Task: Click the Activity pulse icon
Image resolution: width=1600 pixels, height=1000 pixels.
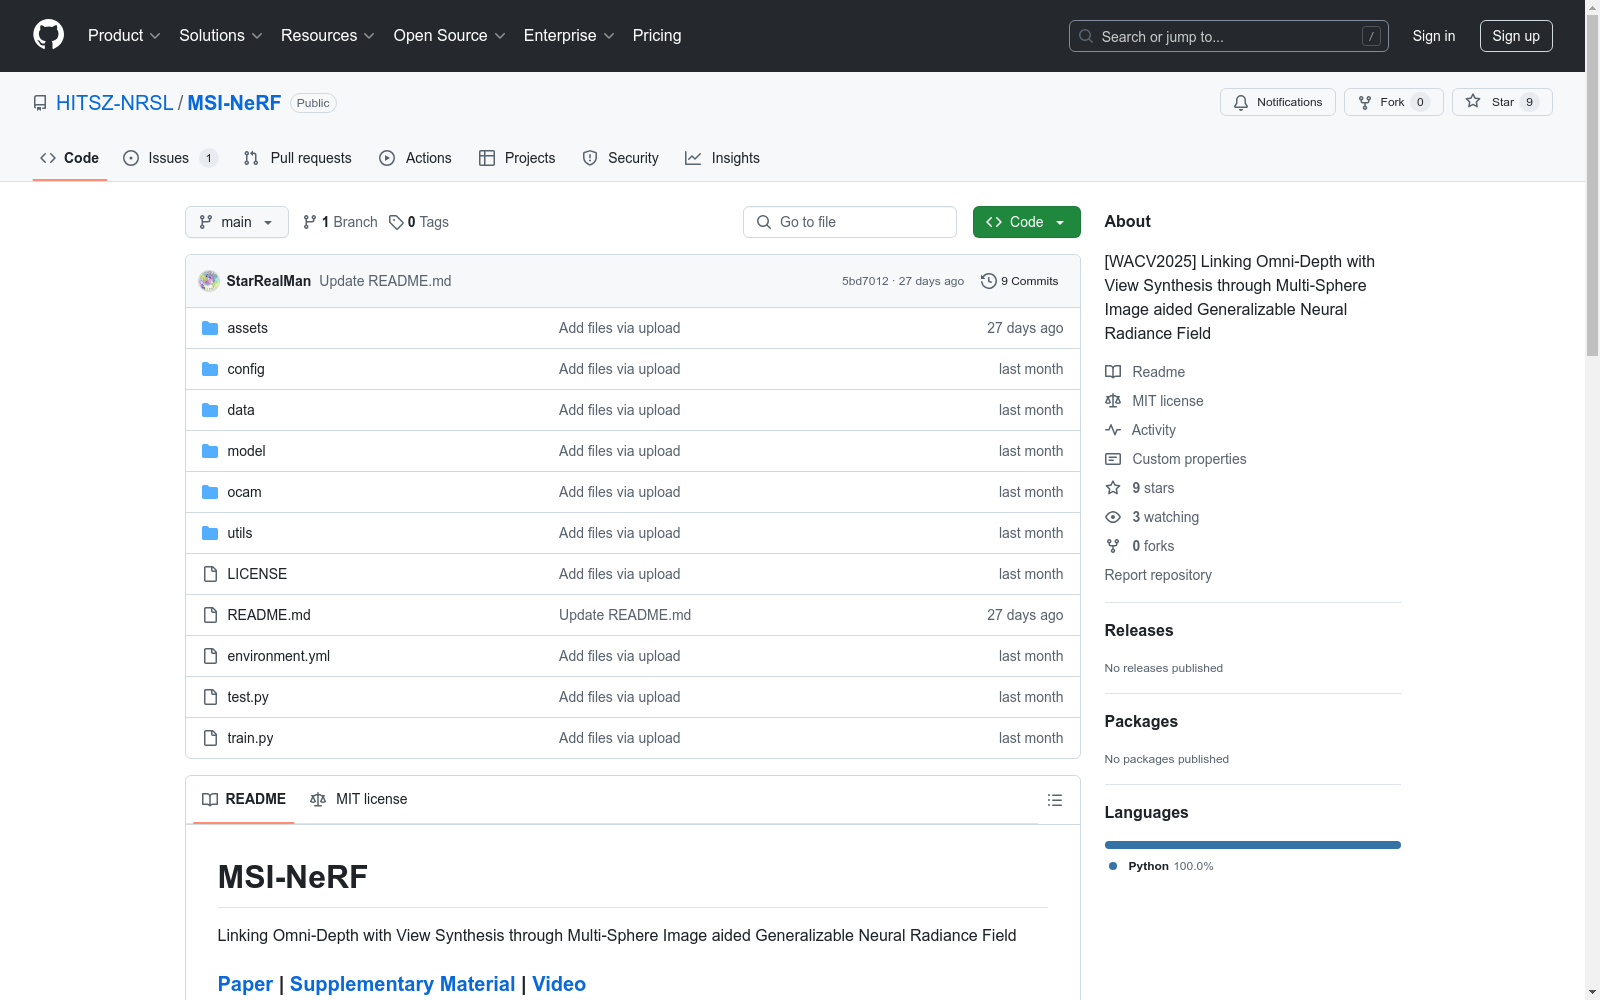Action: 1113,430
